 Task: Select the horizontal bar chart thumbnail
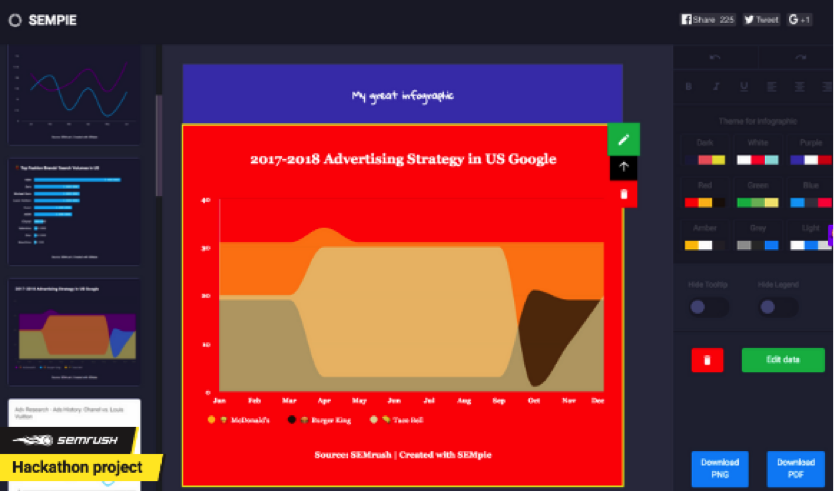click(x=74, y=212)
